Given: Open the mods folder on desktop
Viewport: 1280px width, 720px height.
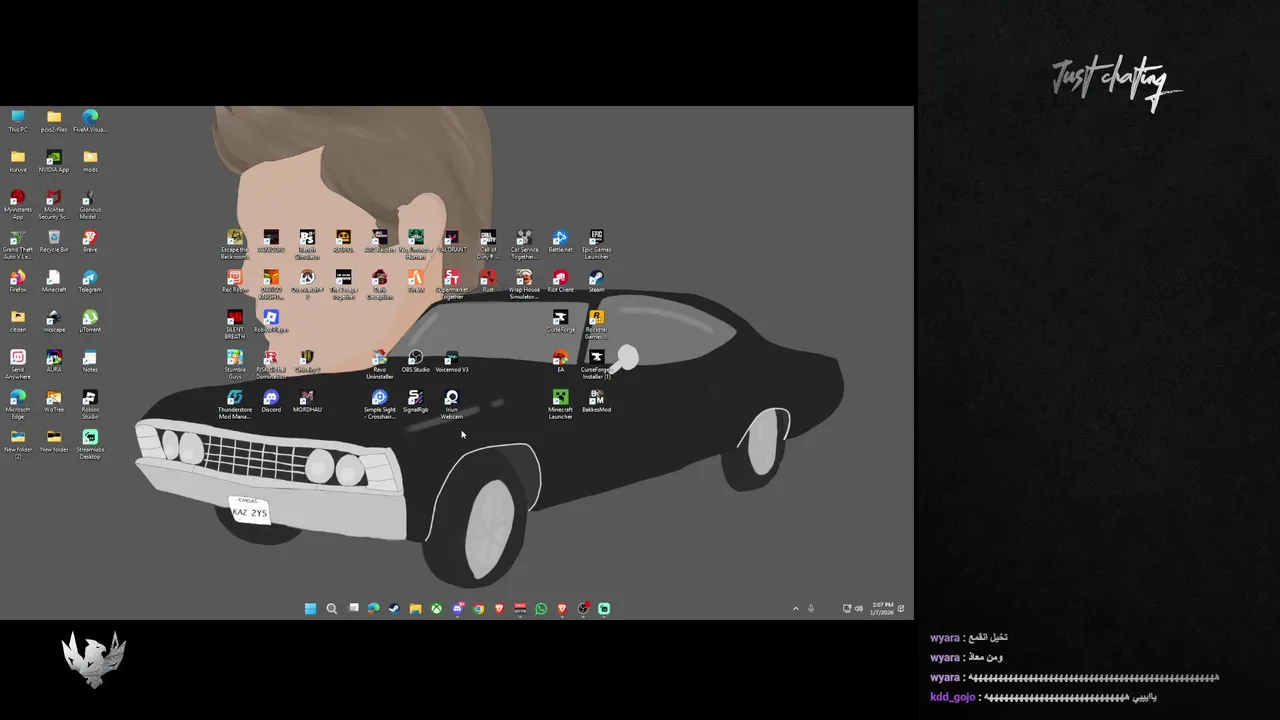Looking at the screenshot, I should coord(90,161).
